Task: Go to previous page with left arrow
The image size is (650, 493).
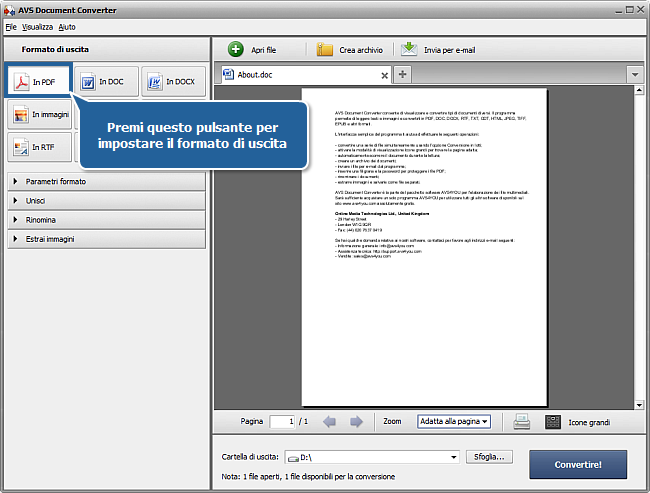Action: click(329, 422)
